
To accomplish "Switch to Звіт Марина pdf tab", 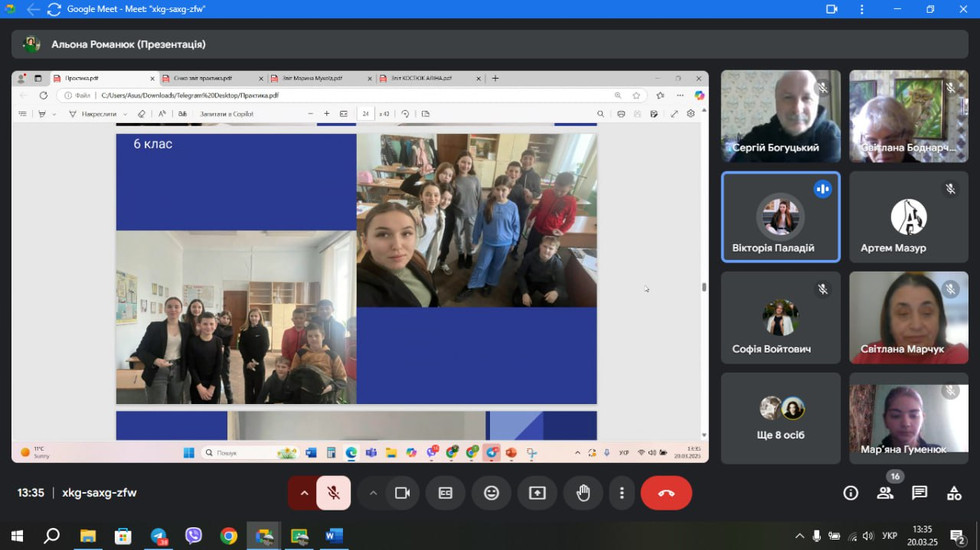I will [321, 78].
